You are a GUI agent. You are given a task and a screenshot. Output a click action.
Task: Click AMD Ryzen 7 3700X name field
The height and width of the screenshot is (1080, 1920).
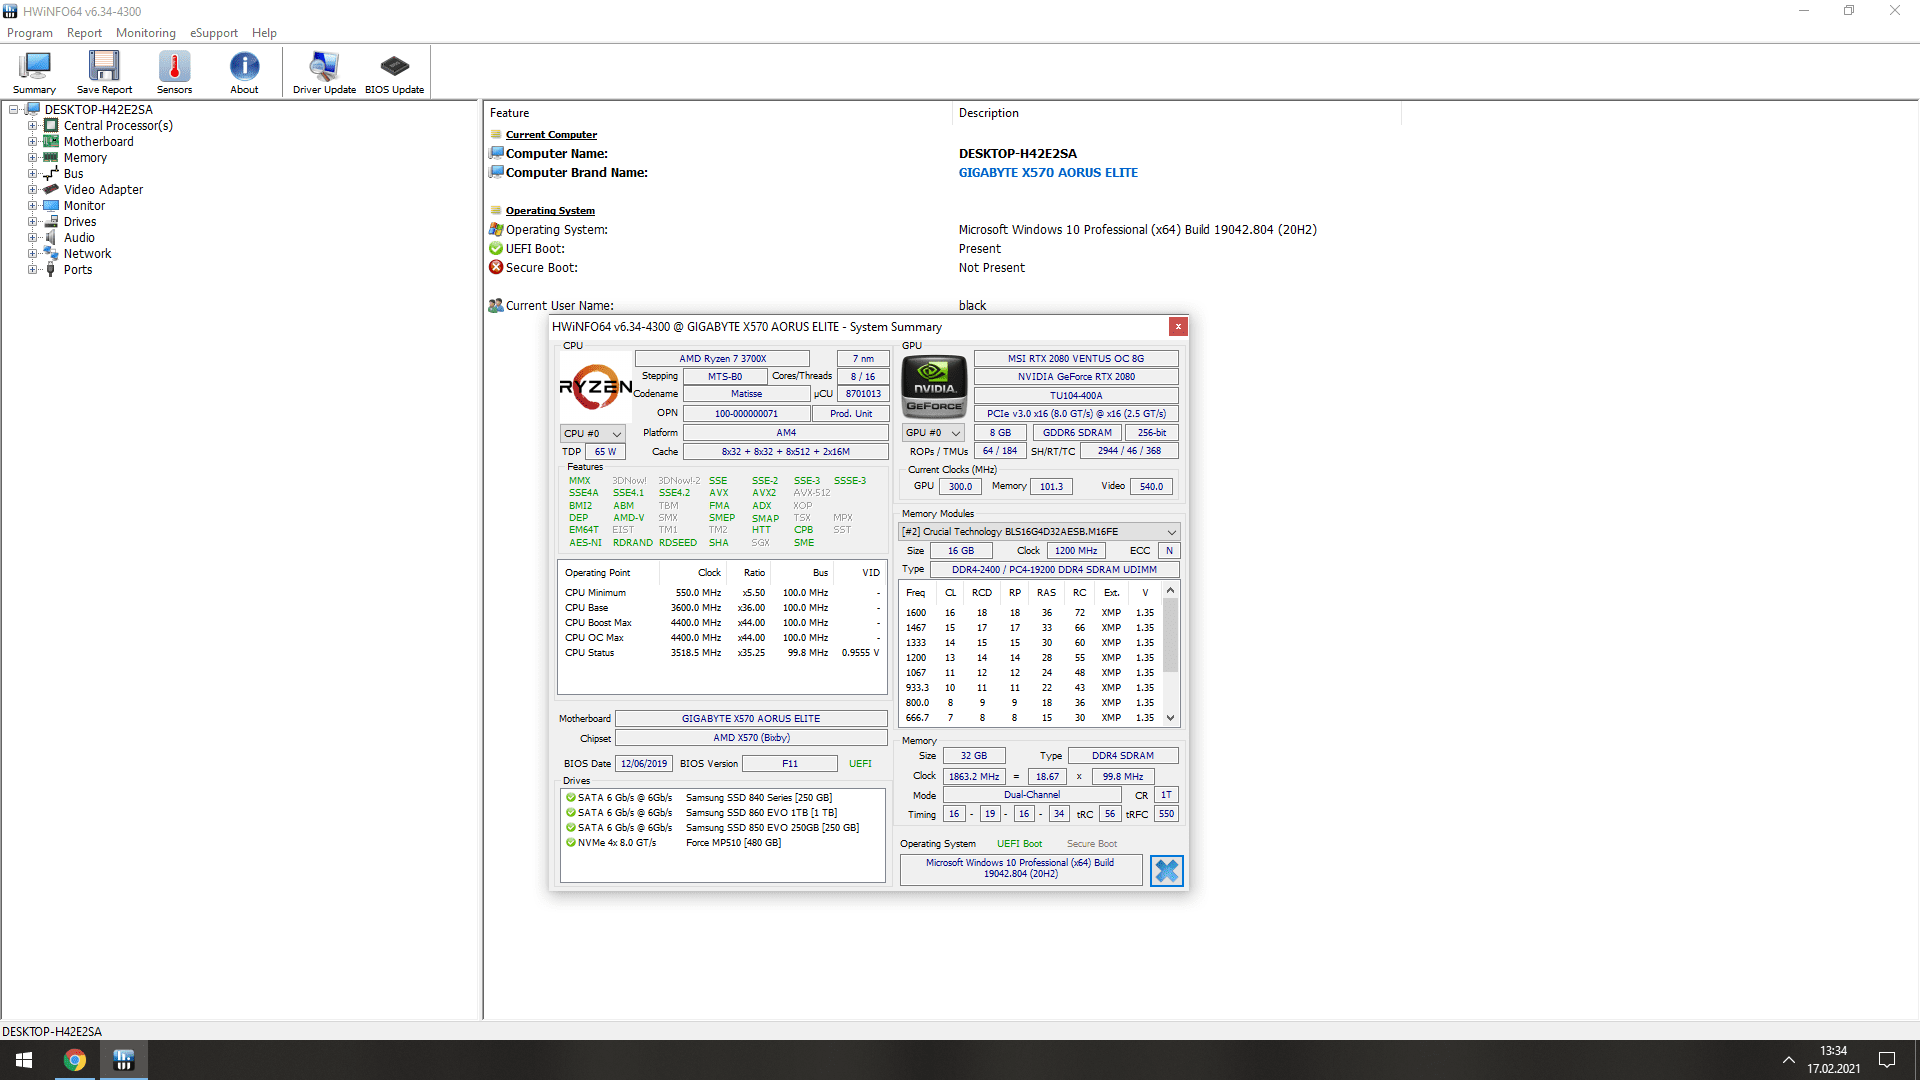coord(722,359)
